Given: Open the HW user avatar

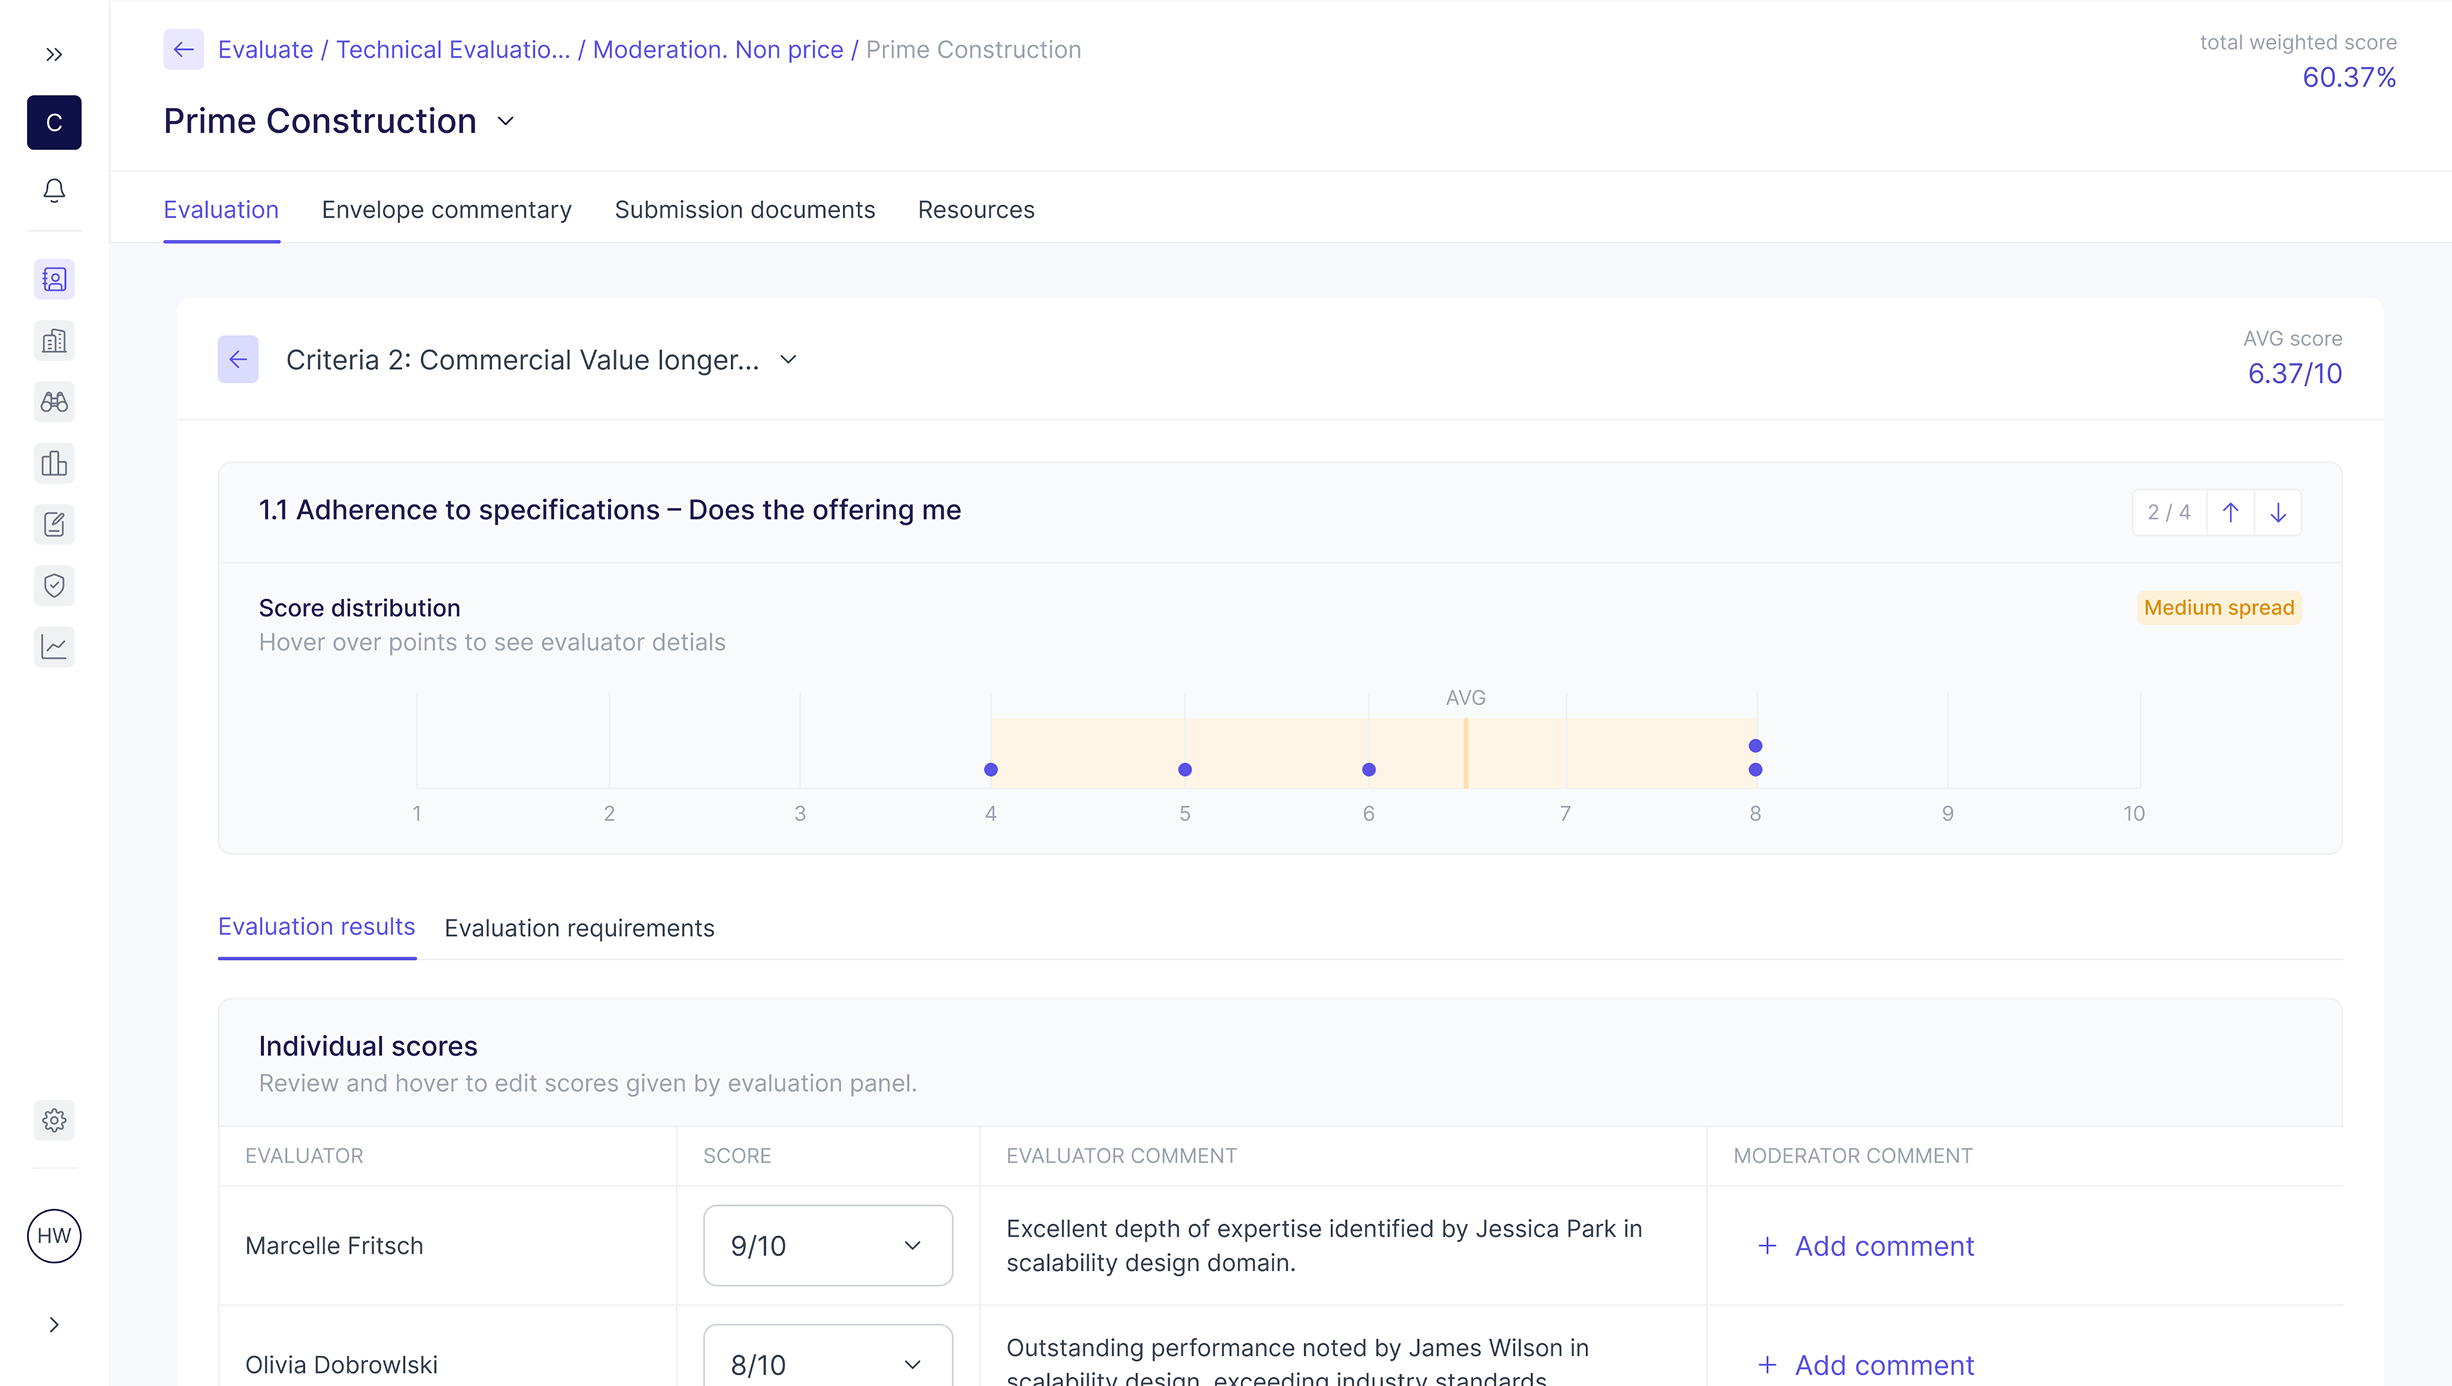Looking at the screenshot, I should [x=54, y=1236].
